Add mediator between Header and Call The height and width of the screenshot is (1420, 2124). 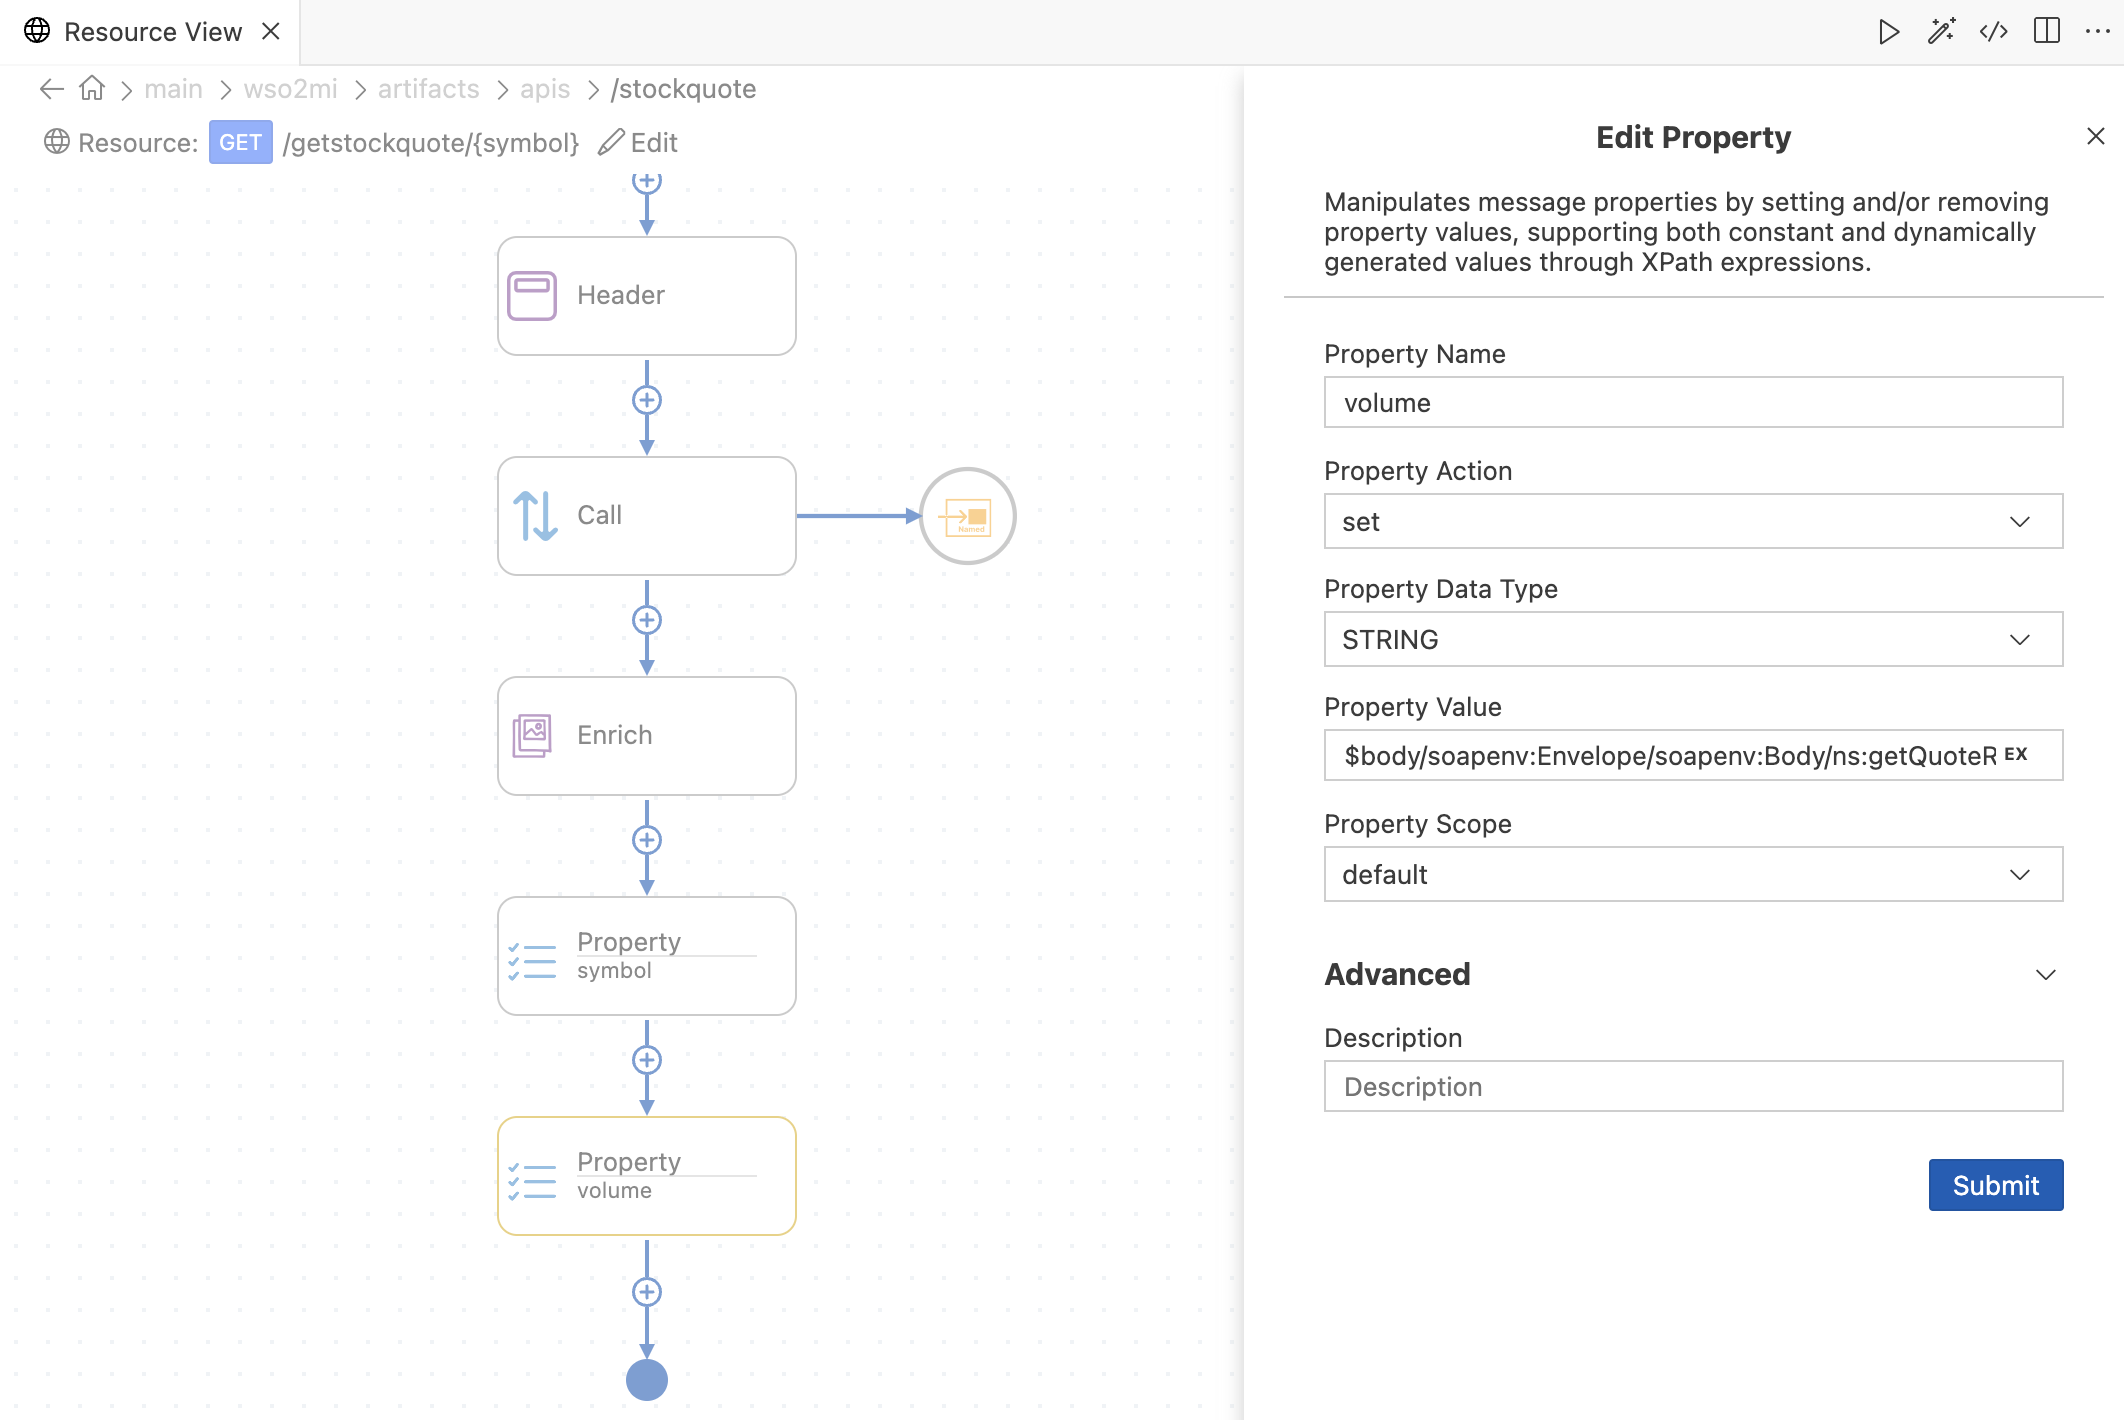point(647,400)
